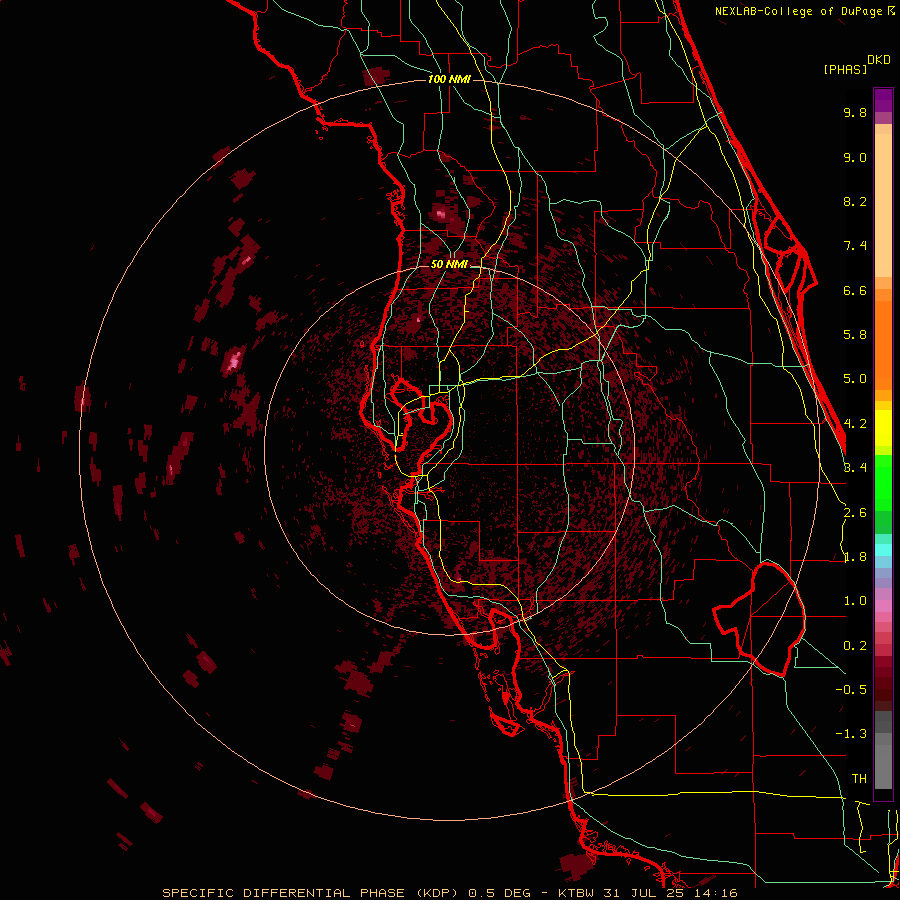Pick the purple band topping the color bar
This screenshot has height=900, width=900.
pos(883,100)
